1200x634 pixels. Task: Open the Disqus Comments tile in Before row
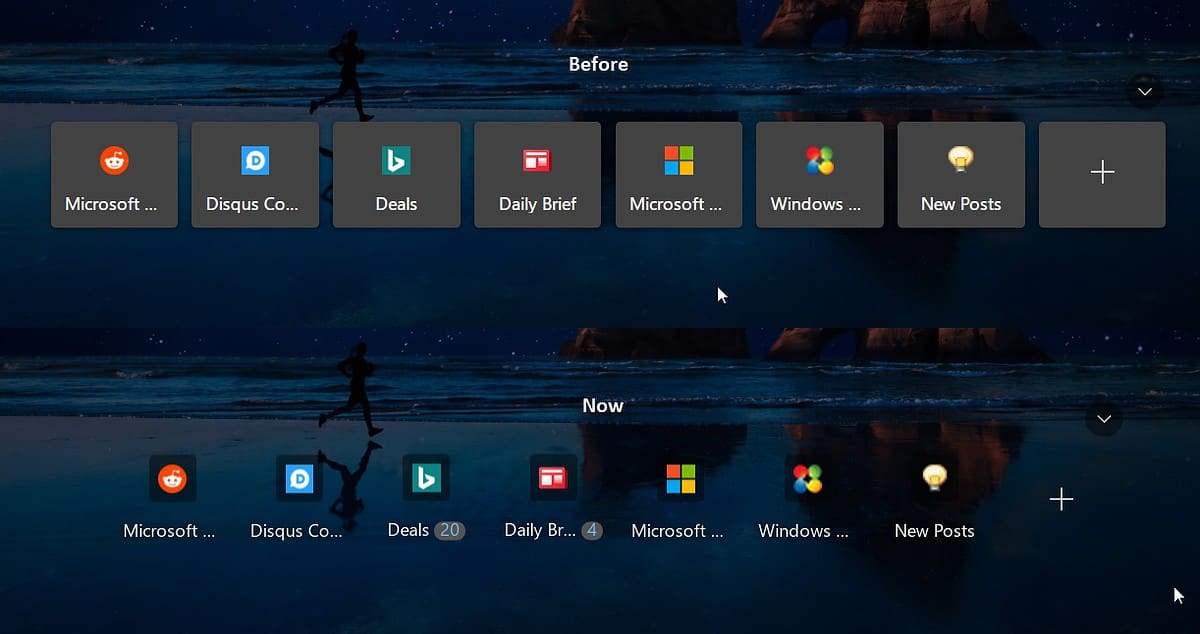pos(255,174)
